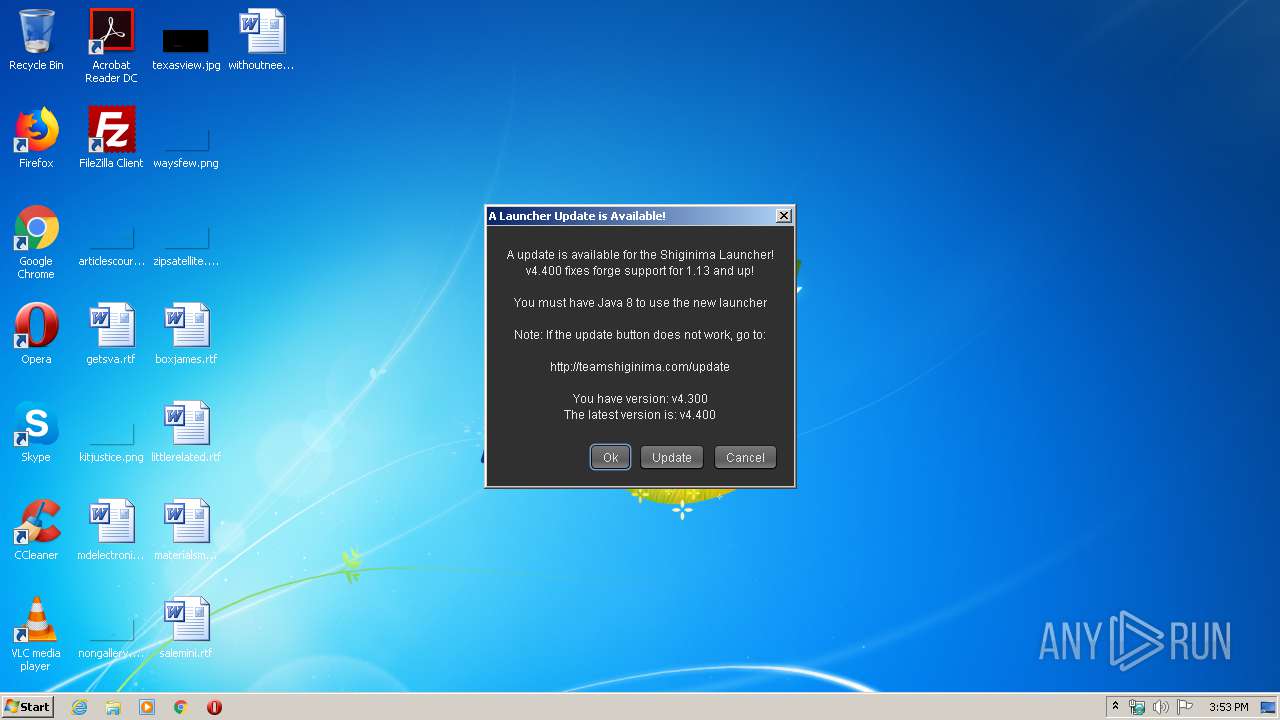The image size is (1280, 720).
Task: Open the Windows Start menu
Action: coord(28,706)
